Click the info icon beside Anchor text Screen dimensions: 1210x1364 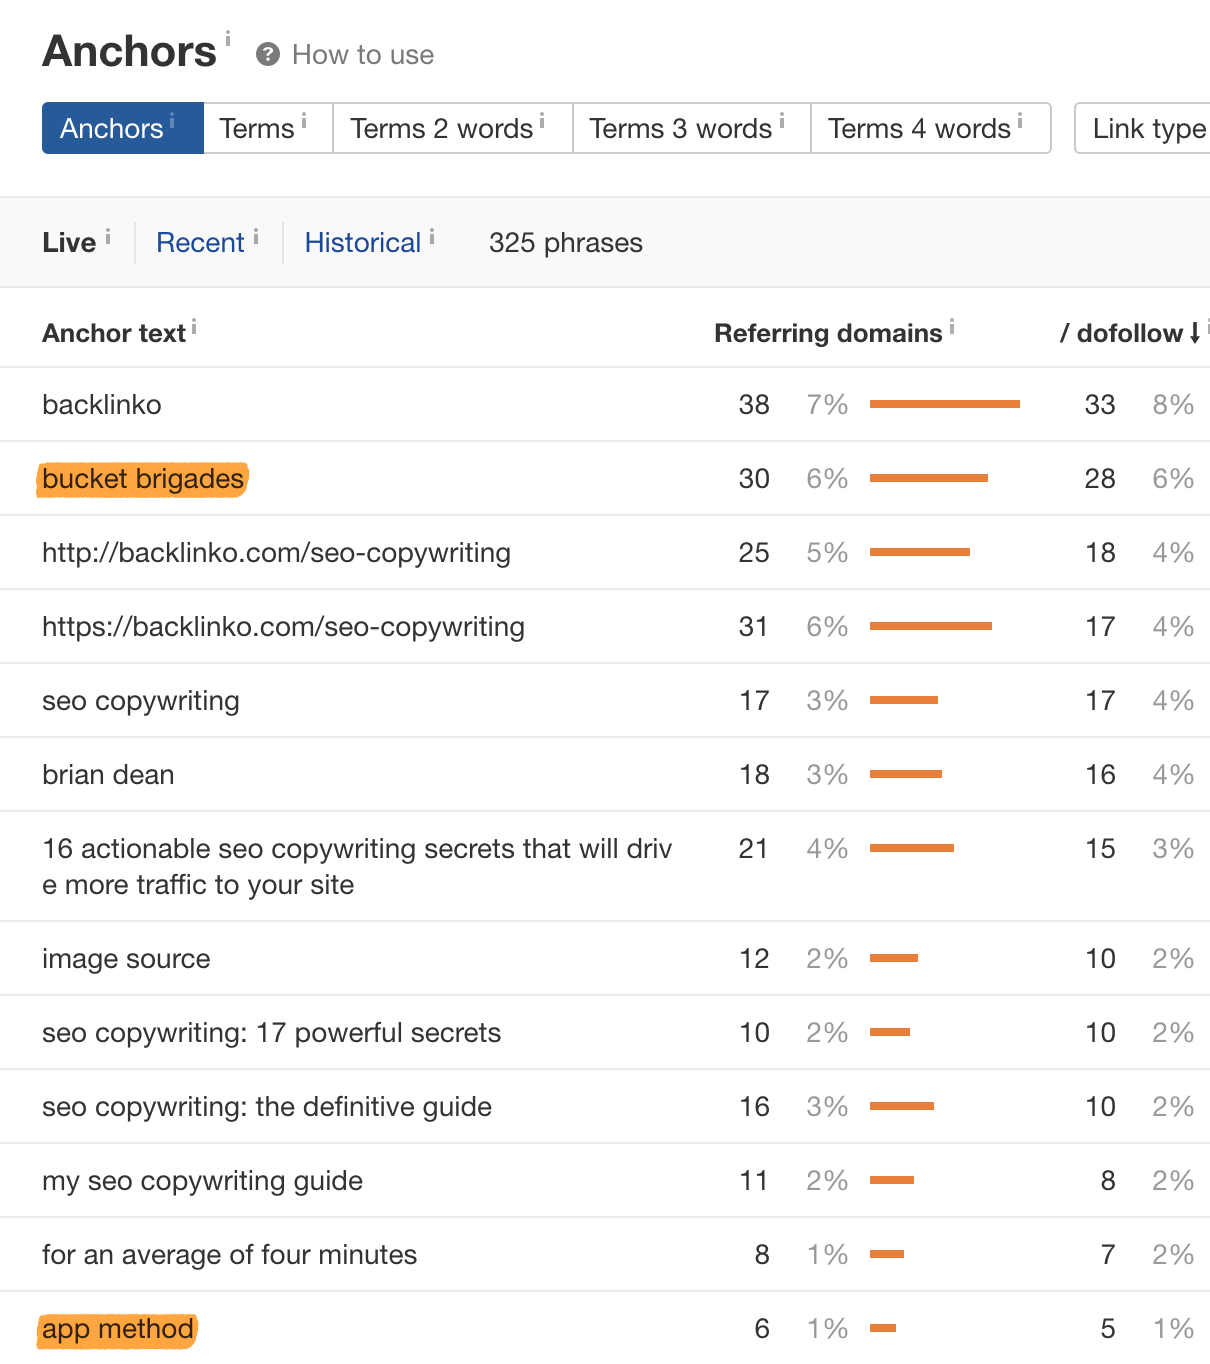coord(194,326)
